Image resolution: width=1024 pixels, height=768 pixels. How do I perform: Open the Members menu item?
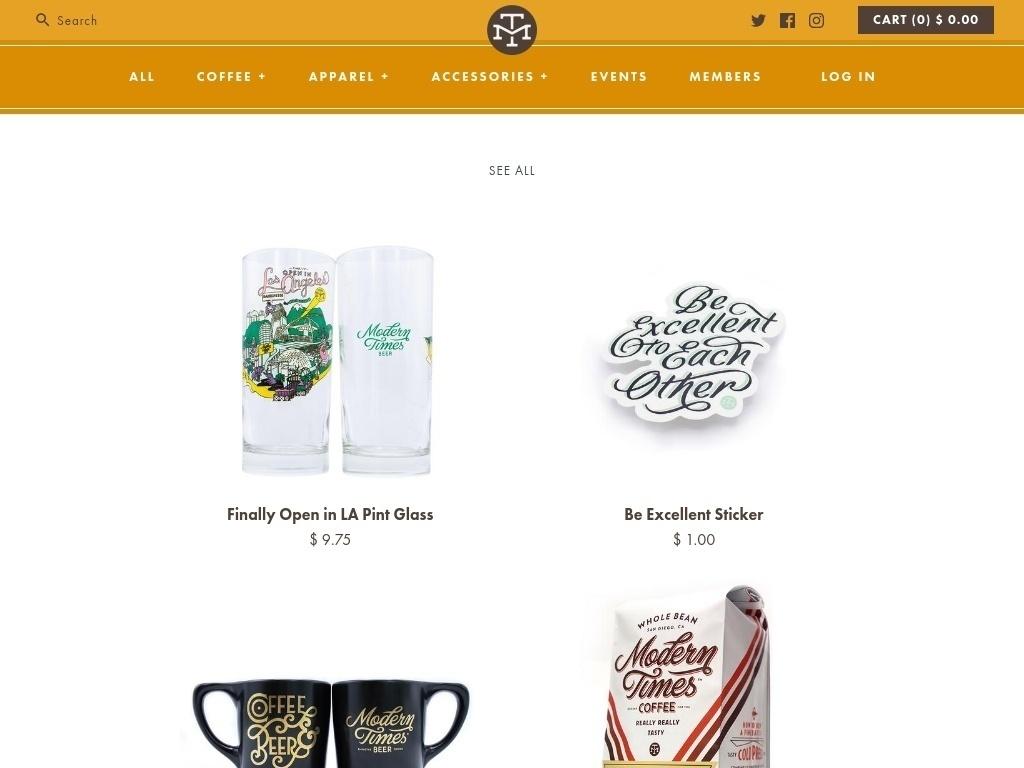725,76
